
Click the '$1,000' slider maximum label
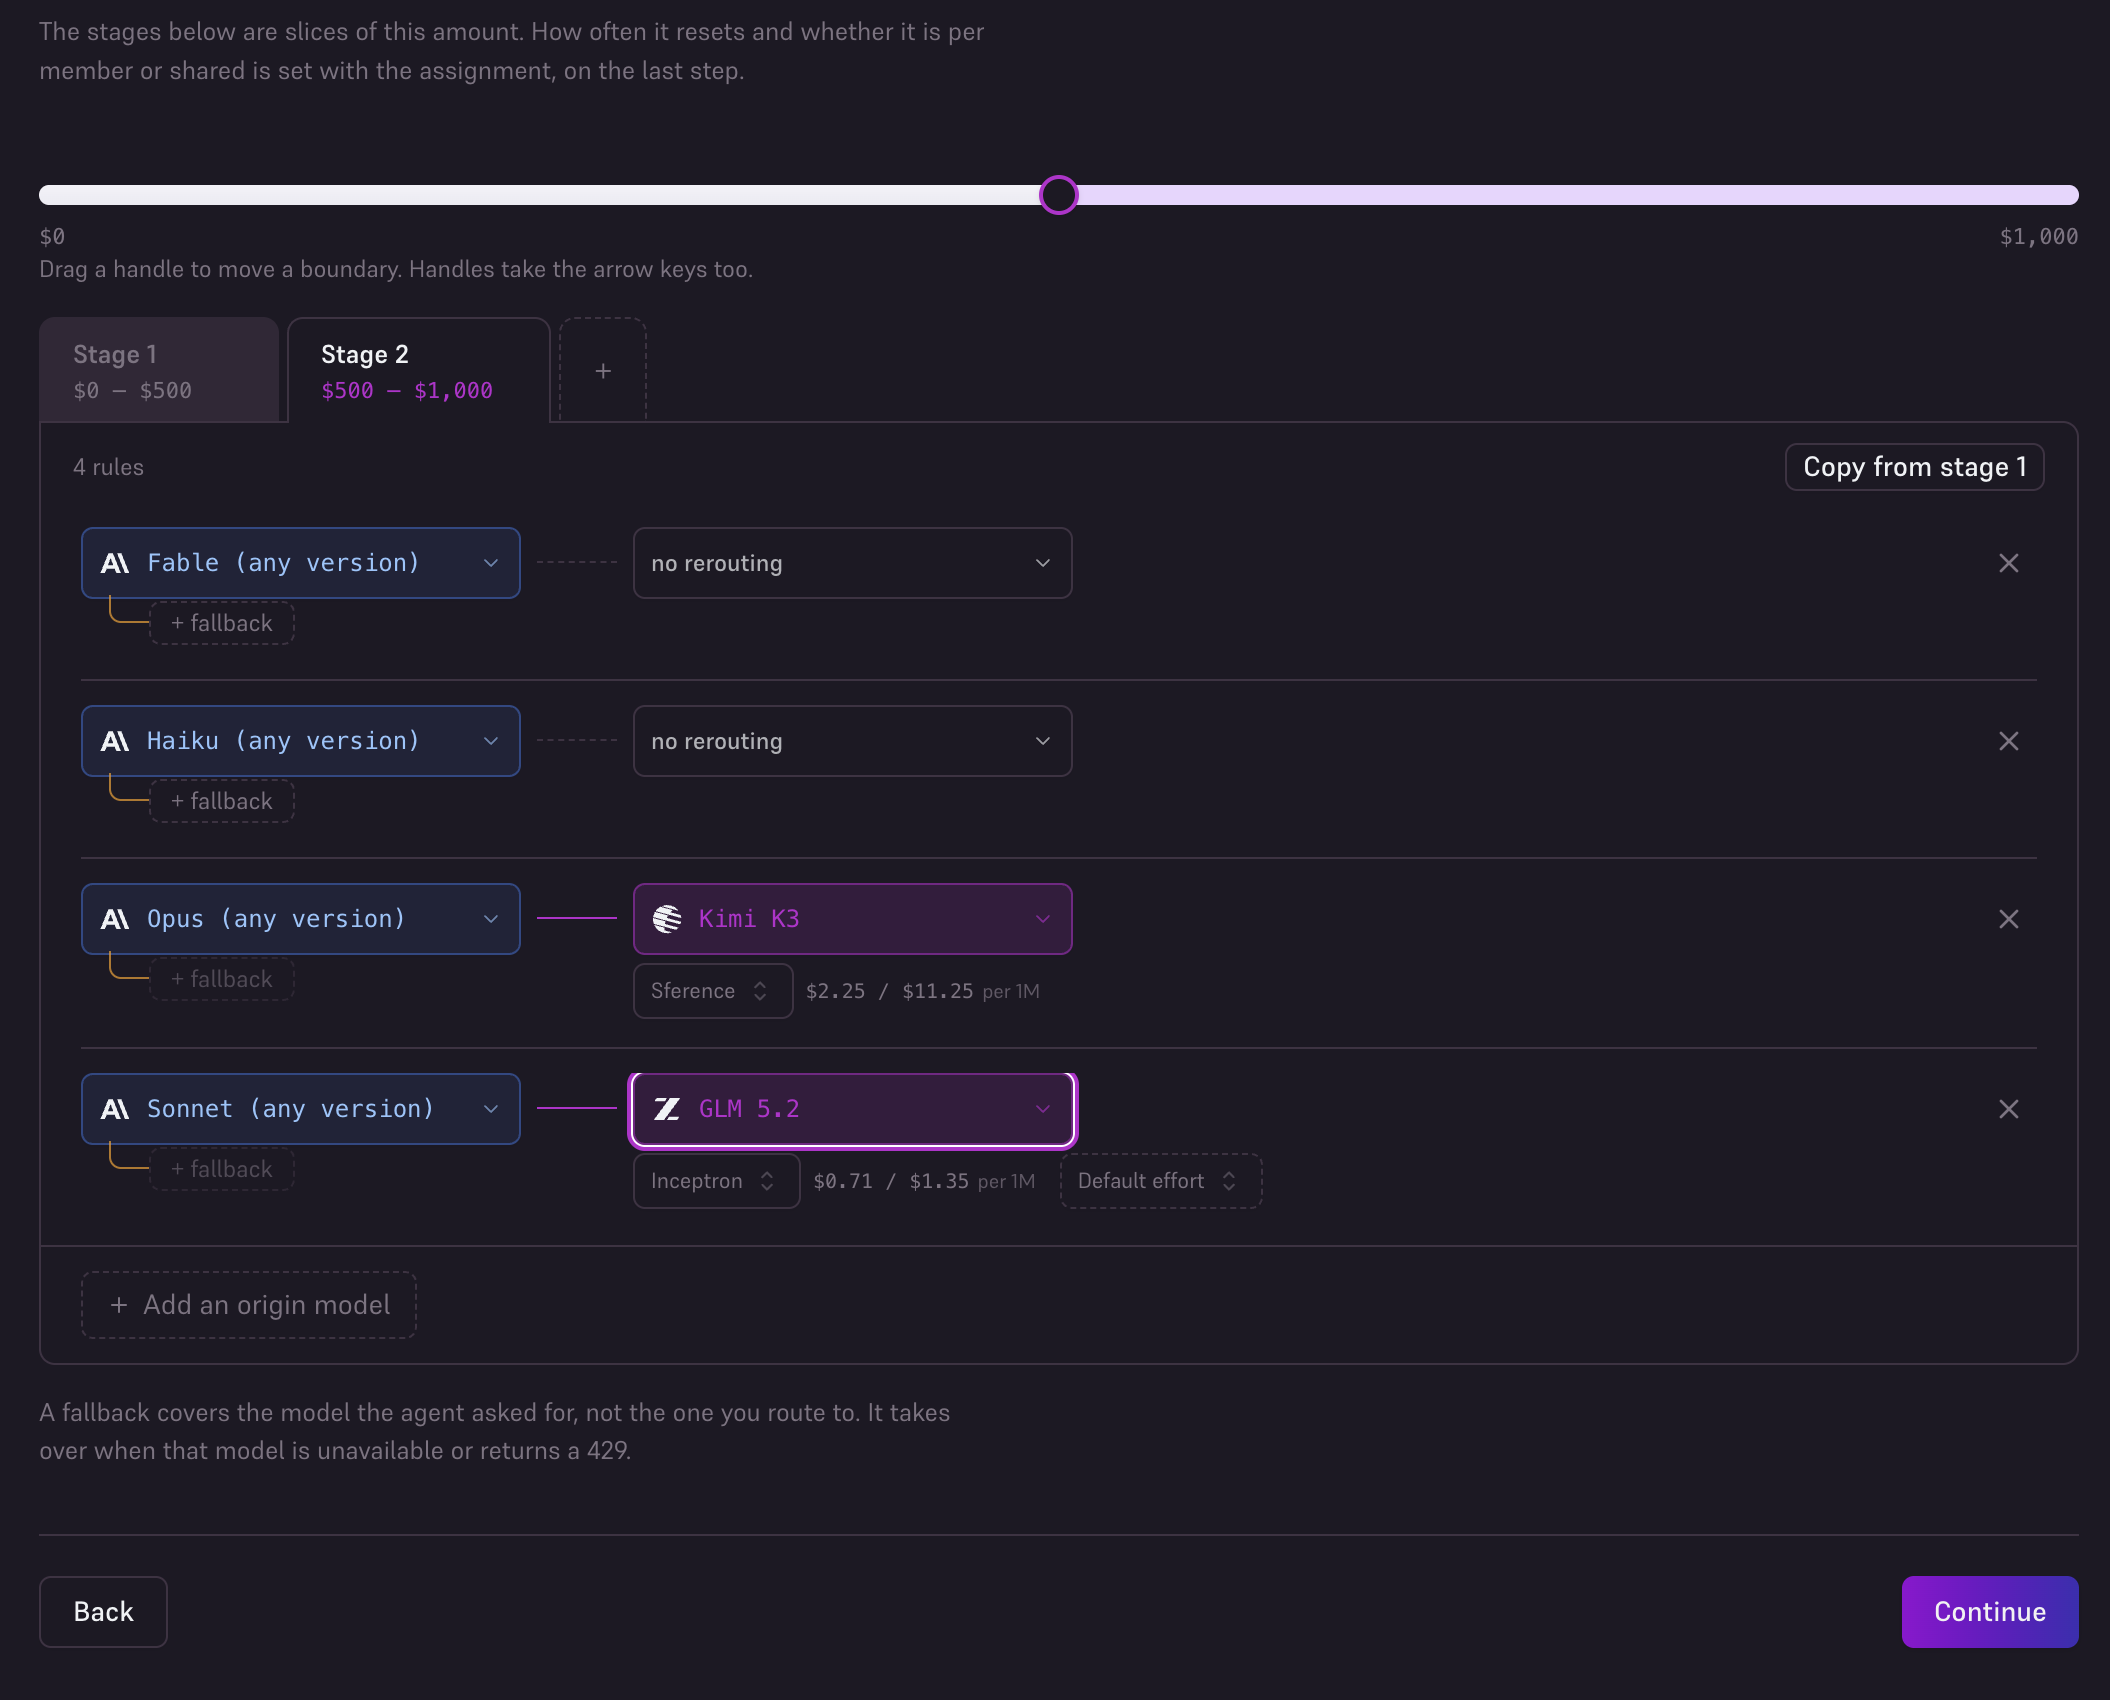coord(2038,237)
